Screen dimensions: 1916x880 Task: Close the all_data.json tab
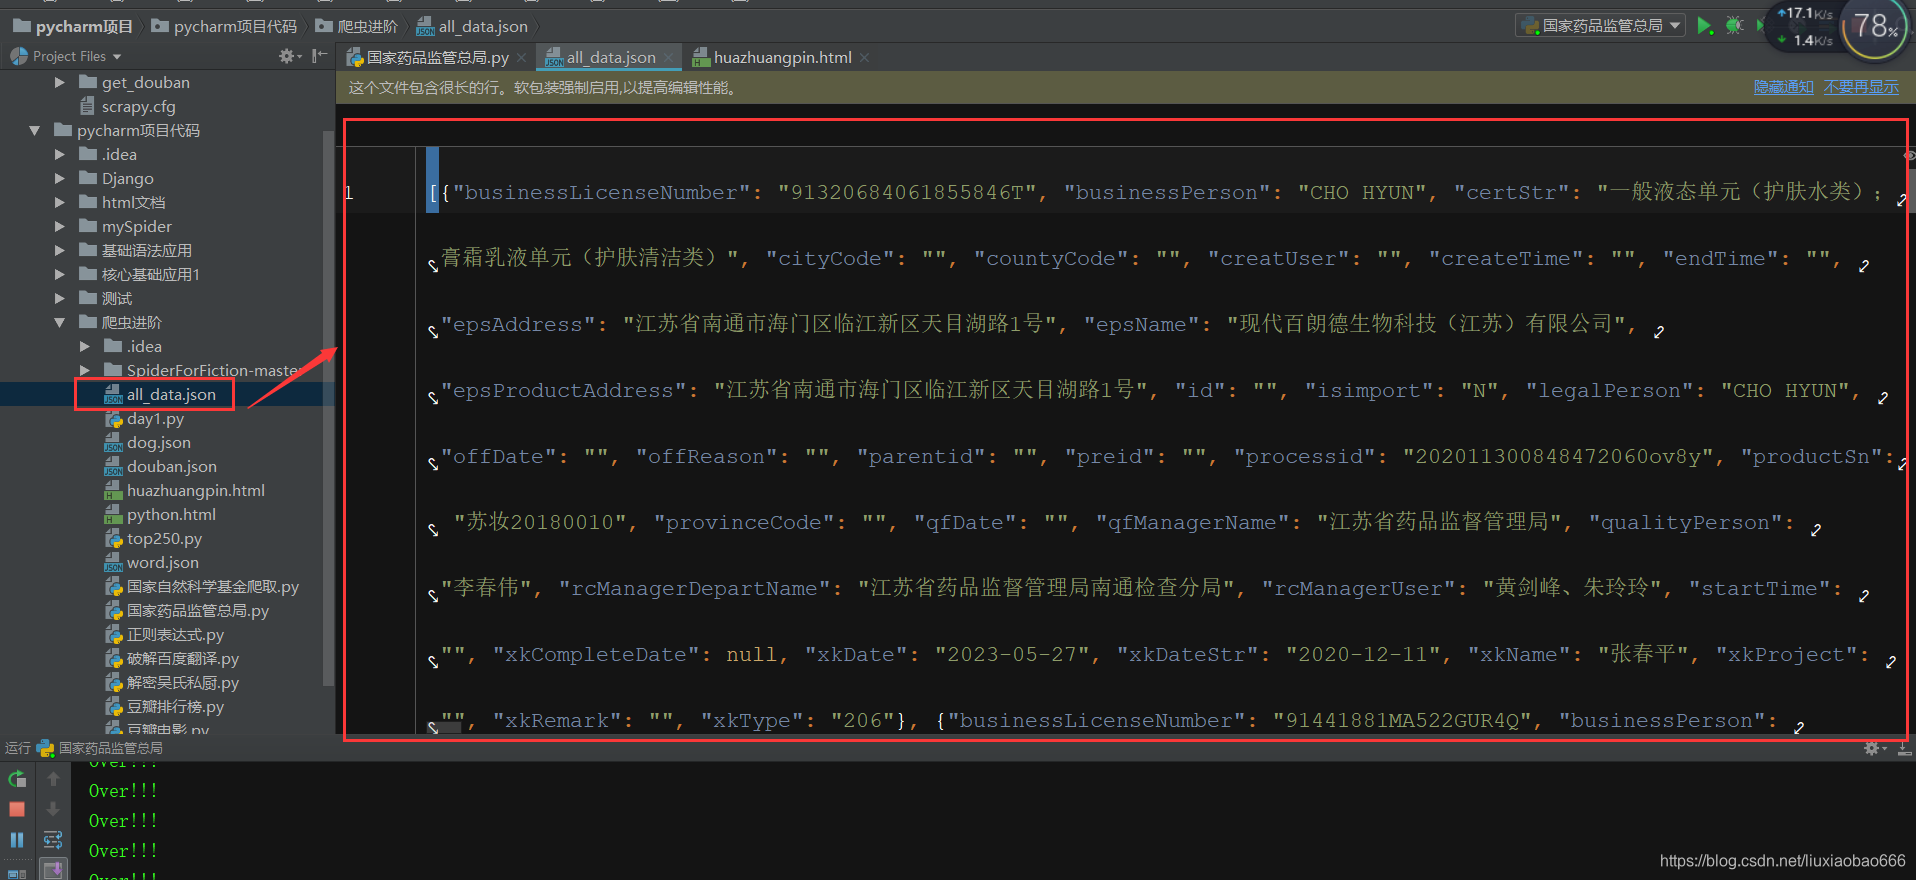click(x=669, y=58)
